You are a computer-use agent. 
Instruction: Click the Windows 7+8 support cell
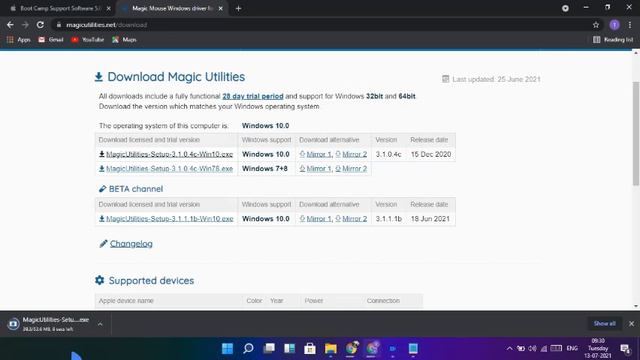(x=264, y=169)
